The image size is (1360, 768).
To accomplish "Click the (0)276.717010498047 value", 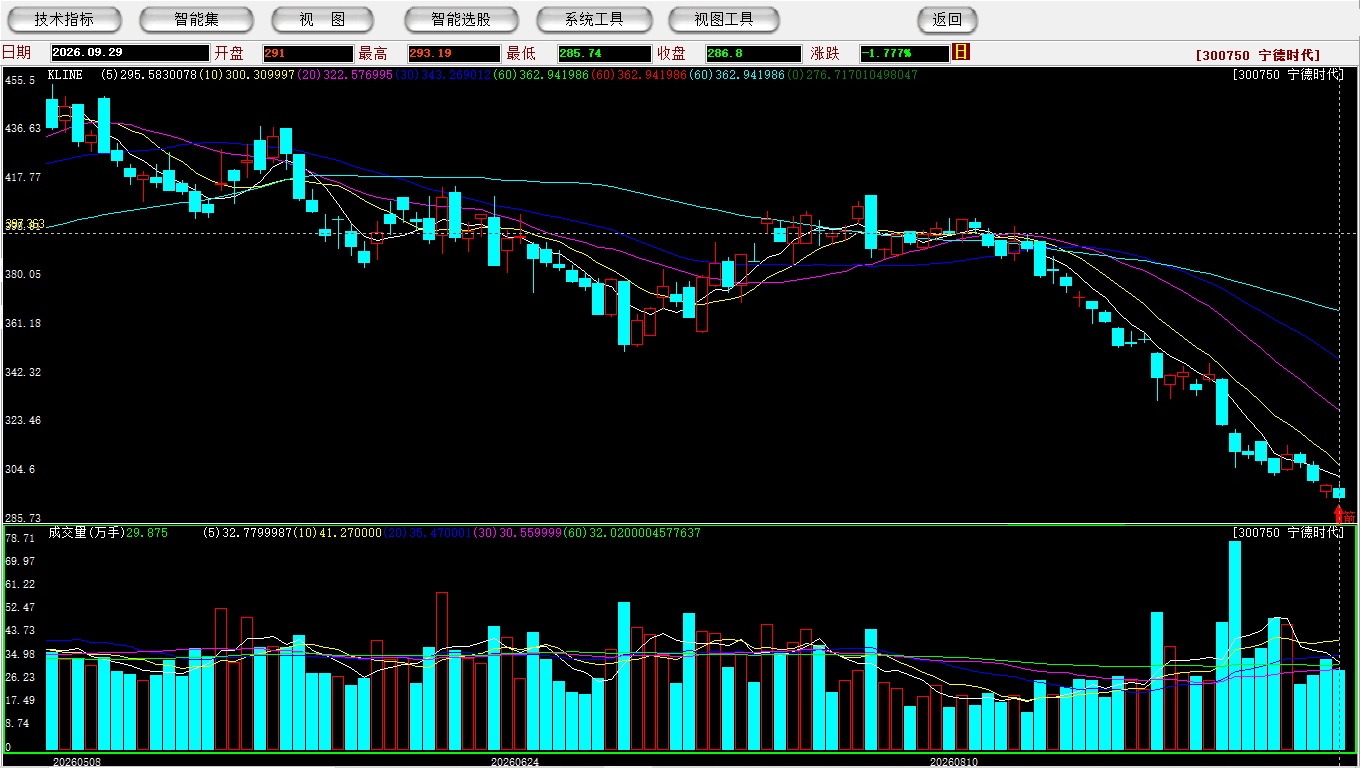I will pyautogui.click(x=852, y=75).
